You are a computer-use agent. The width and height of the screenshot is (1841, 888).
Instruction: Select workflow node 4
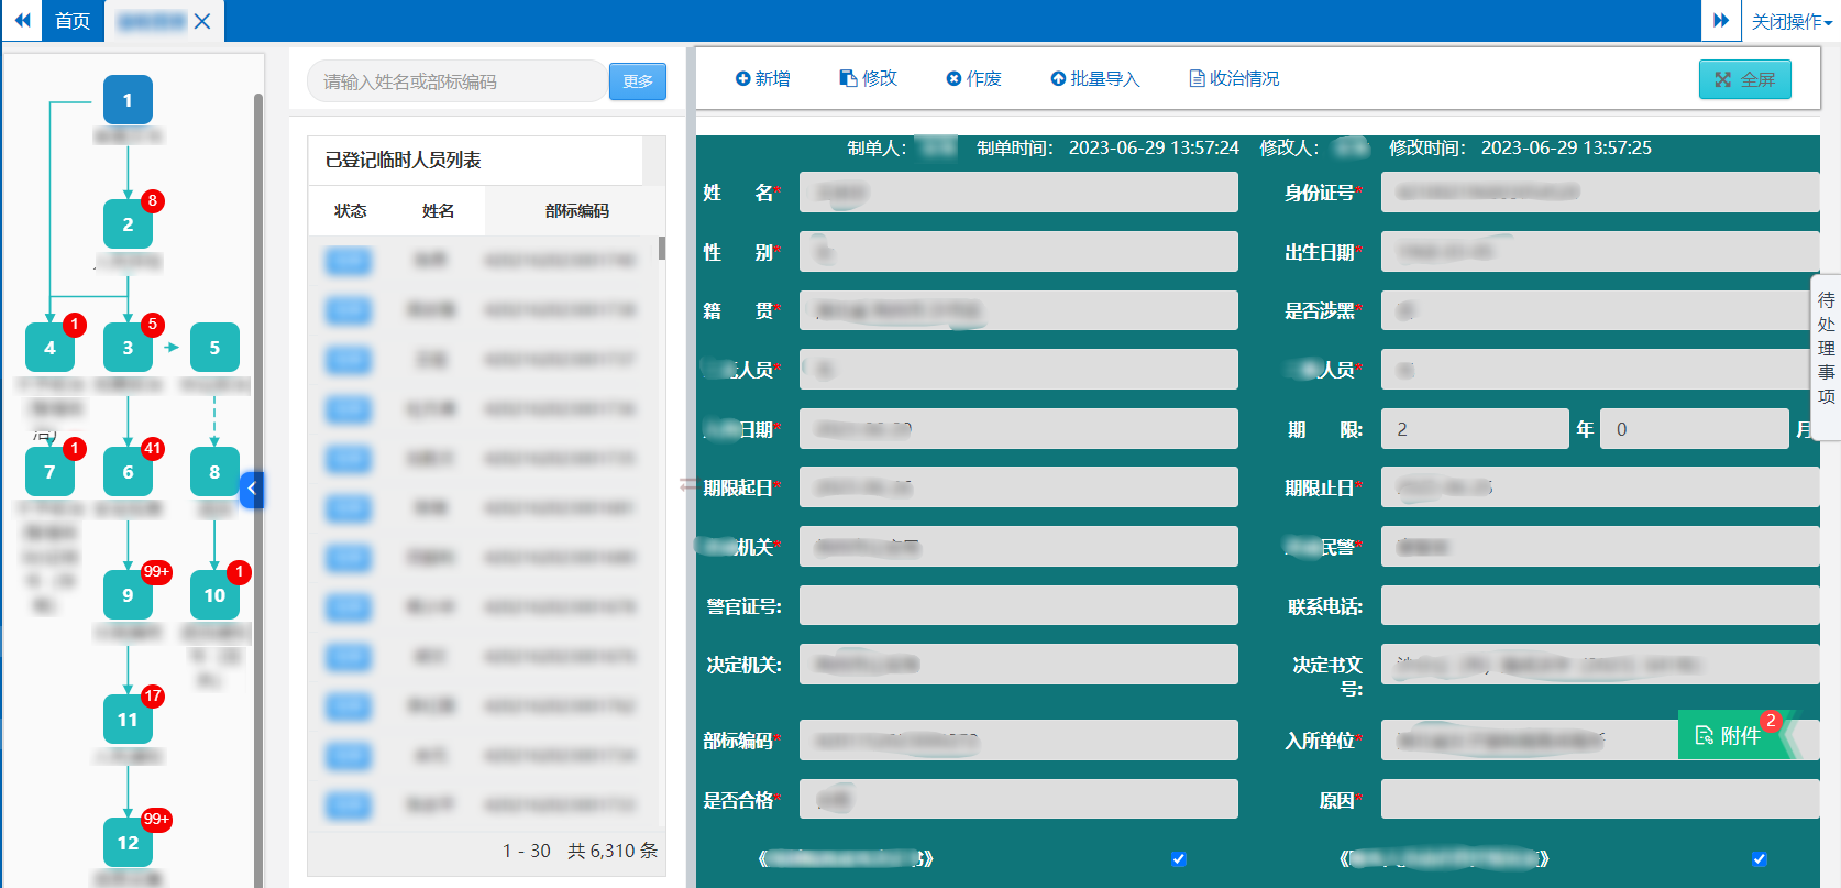click(50, 348)
